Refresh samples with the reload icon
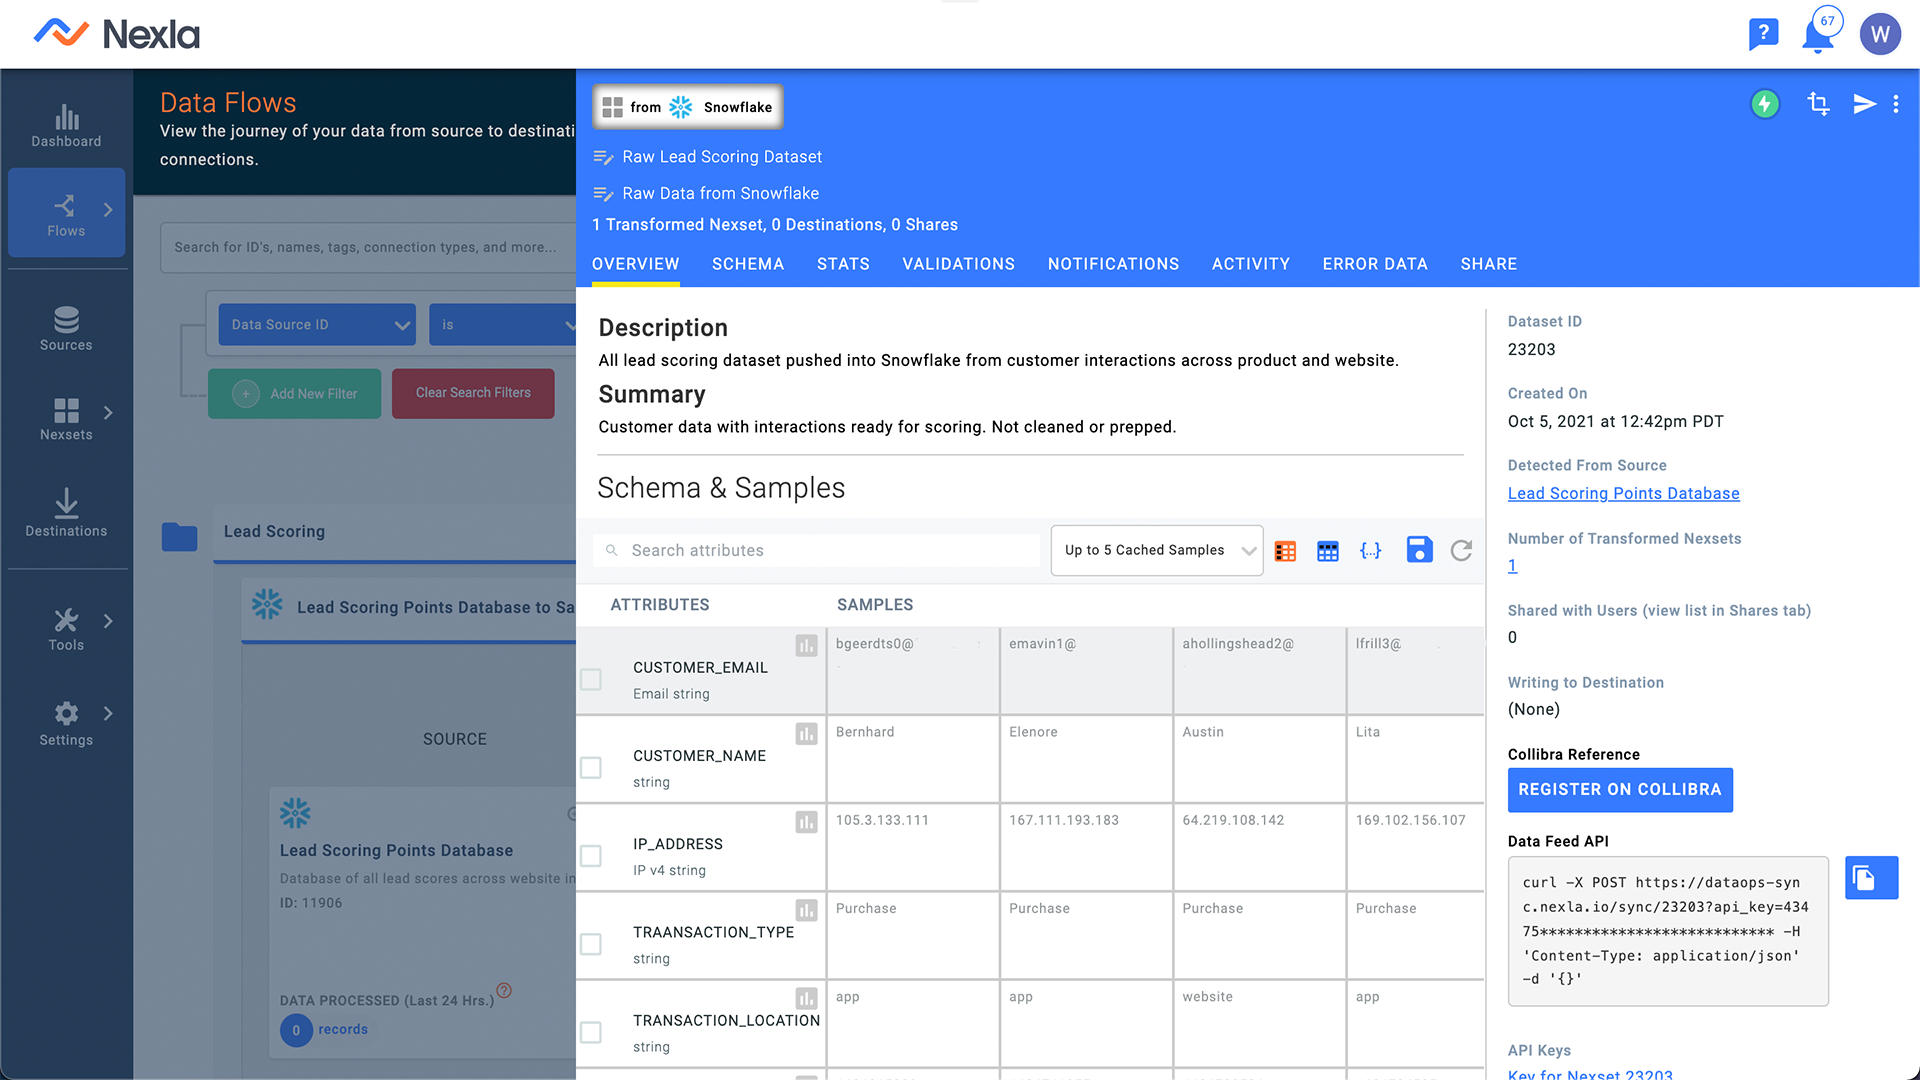 pyautogui.click(x=1461, y=551)
